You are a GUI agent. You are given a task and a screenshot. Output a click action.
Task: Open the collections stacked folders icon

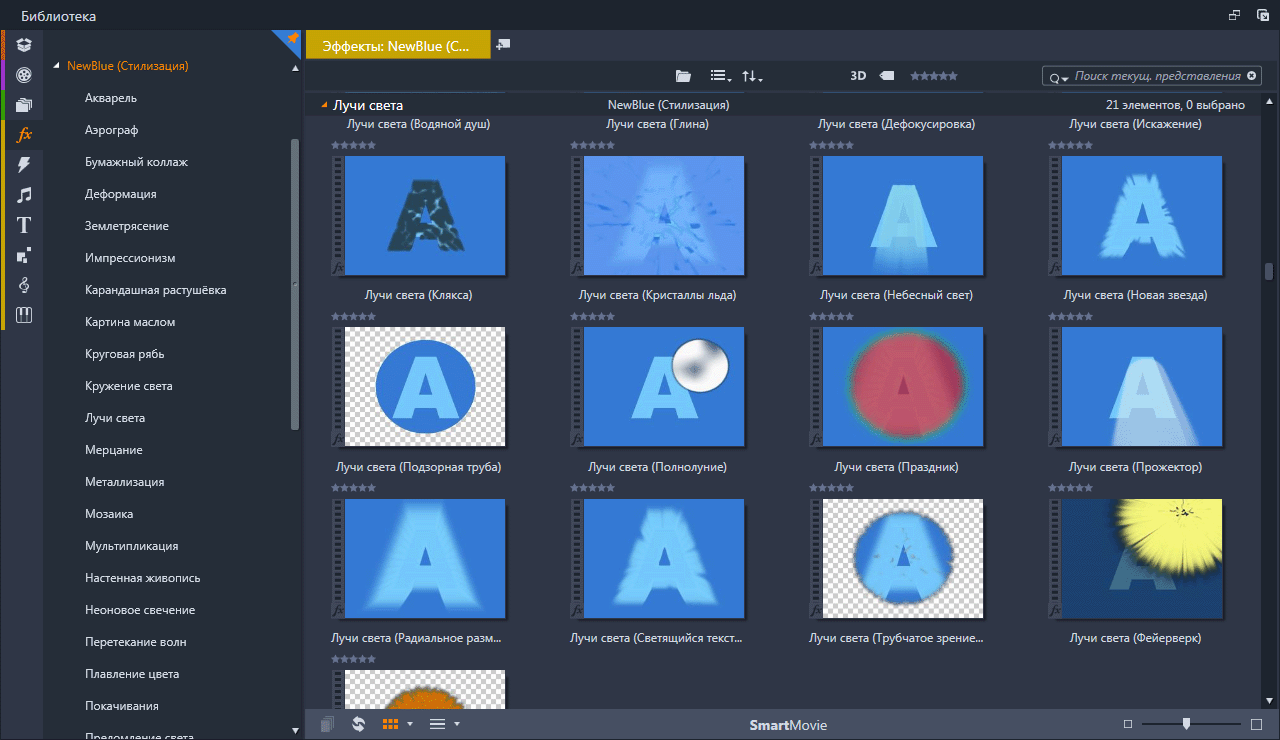(24, 104)
